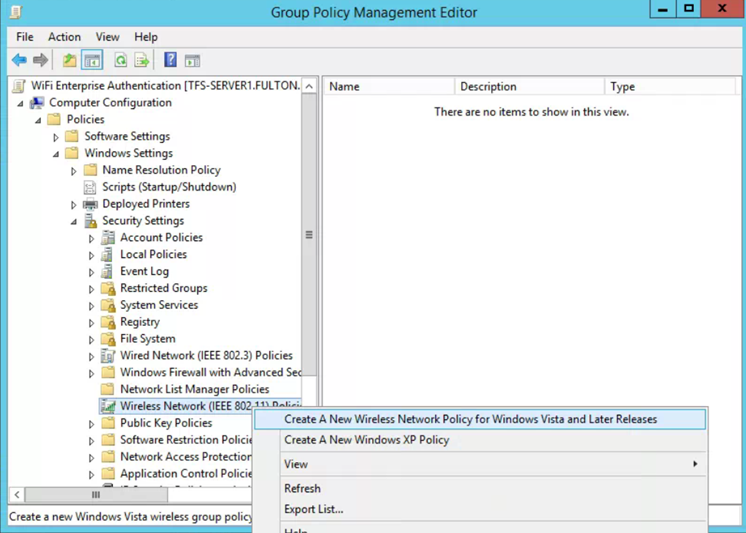
Task: Click the Refresh toolbar icon
Action: tap(120, 61)
